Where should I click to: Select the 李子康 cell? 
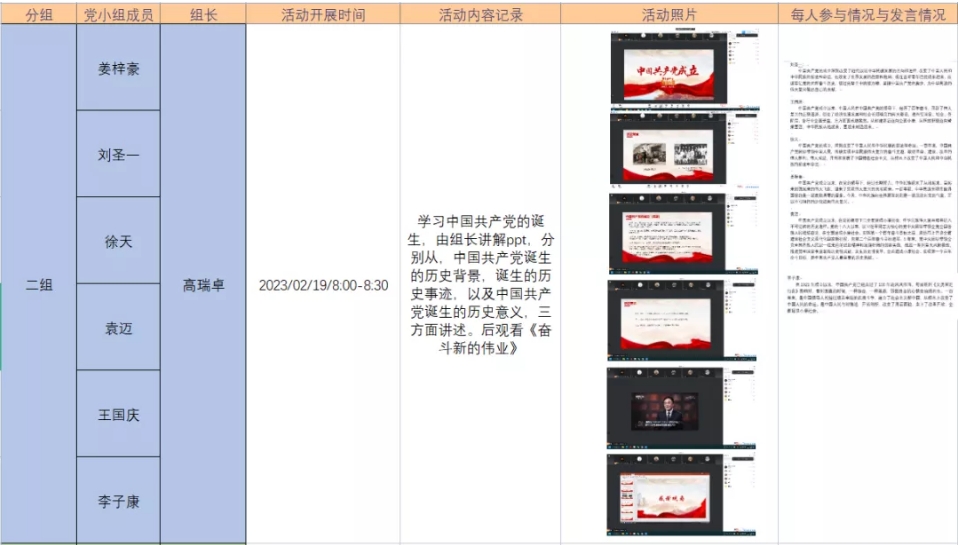coord(118,501)
